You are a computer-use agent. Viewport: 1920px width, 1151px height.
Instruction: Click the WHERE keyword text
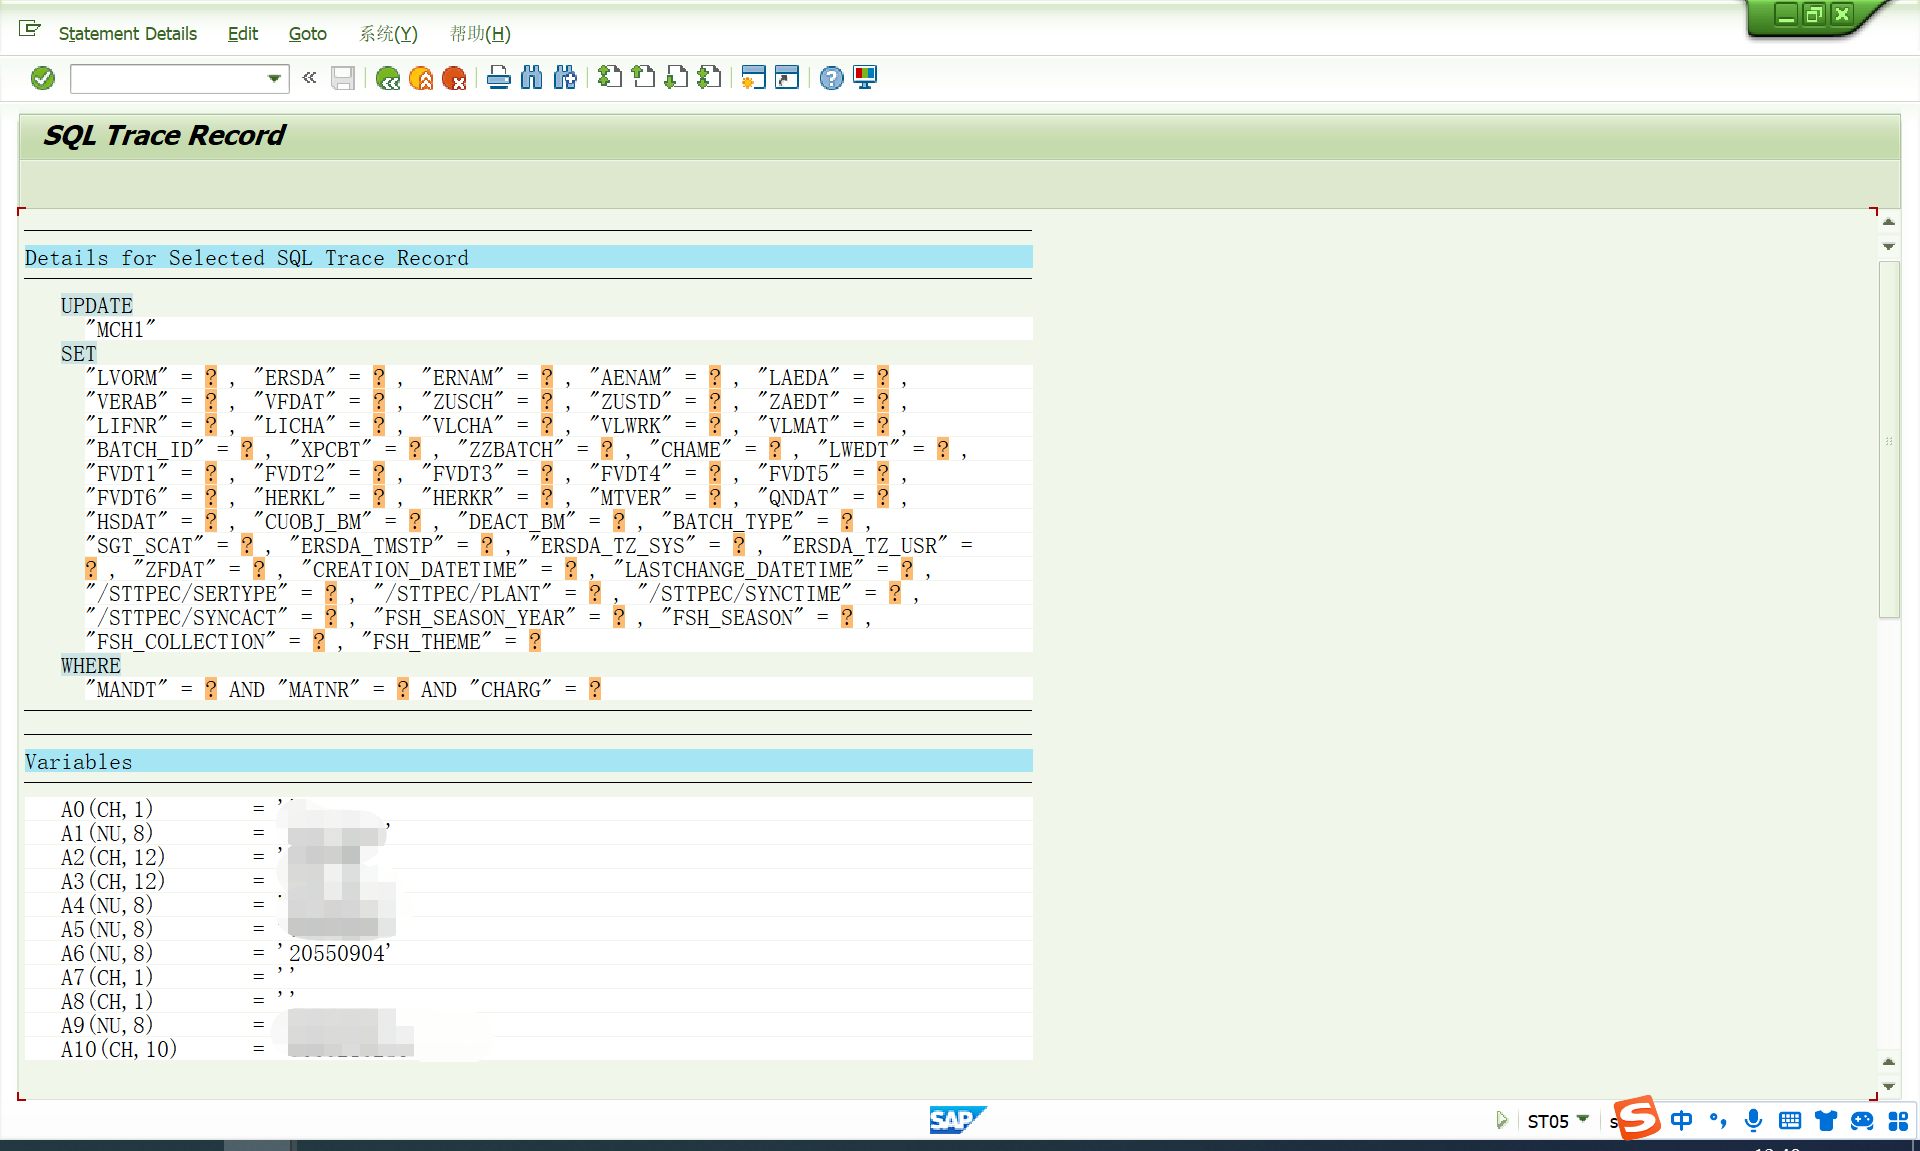coord(90,666)
